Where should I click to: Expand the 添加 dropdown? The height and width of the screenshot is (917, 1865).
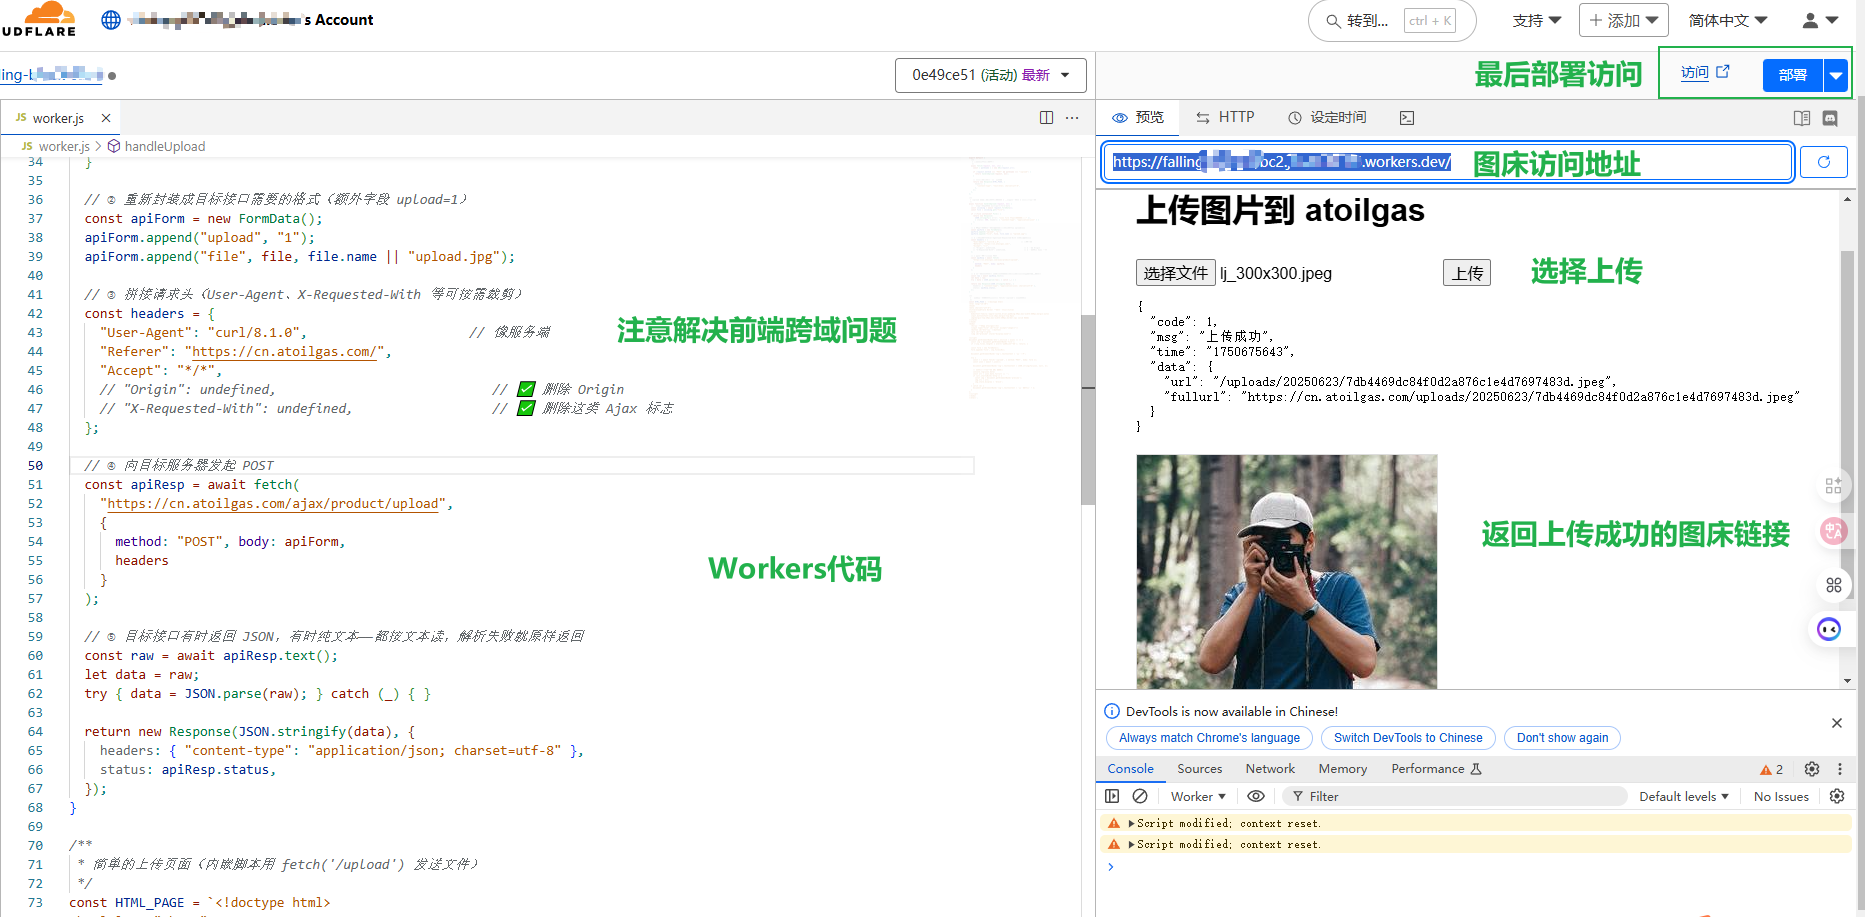coord(1624,20)
